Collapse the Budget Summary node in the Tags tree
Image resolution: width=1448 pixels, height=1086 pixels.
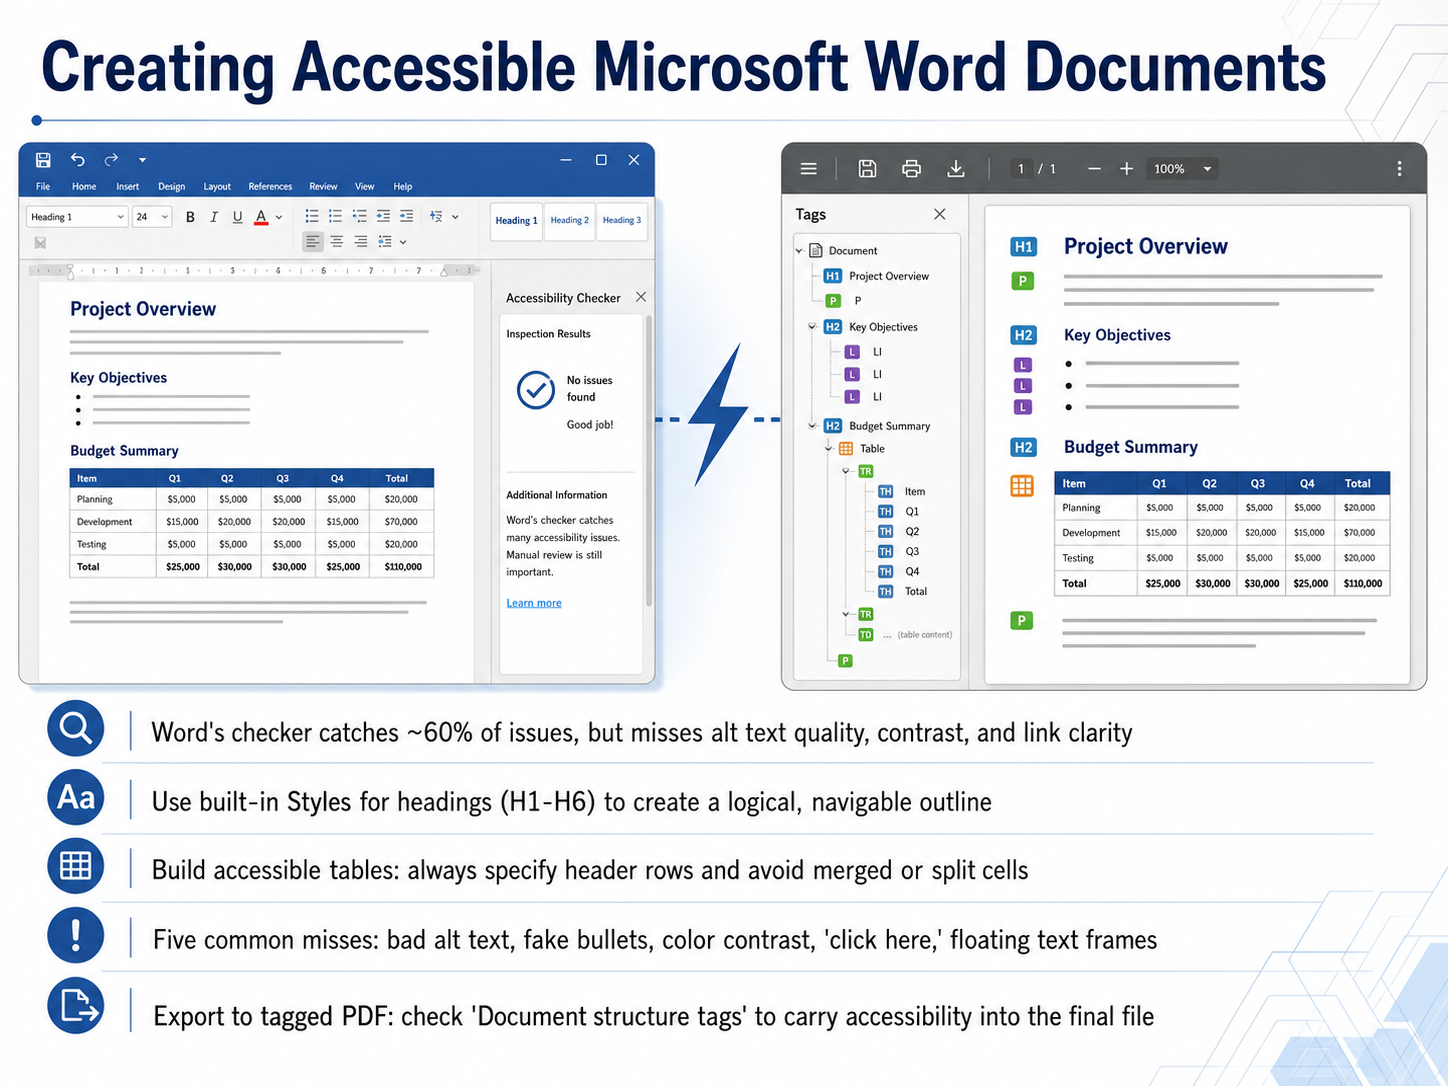click(812, 426)
